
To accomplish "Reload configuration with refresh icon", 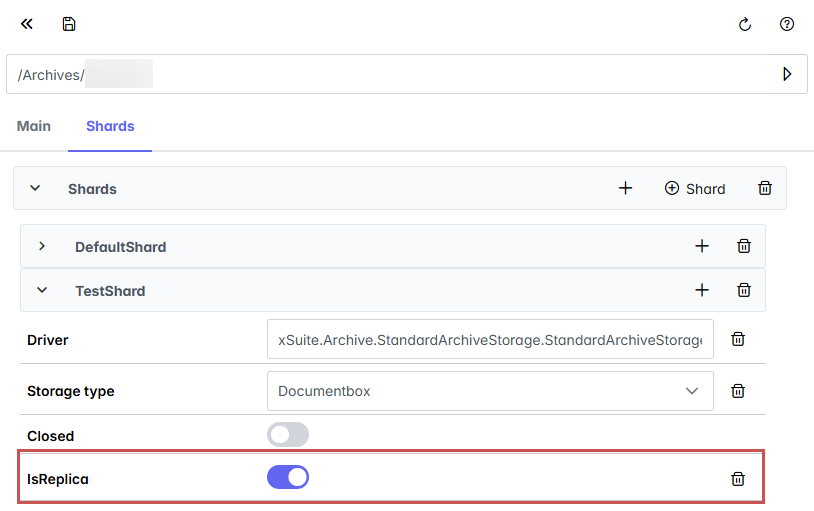I will tap(745, 24).
